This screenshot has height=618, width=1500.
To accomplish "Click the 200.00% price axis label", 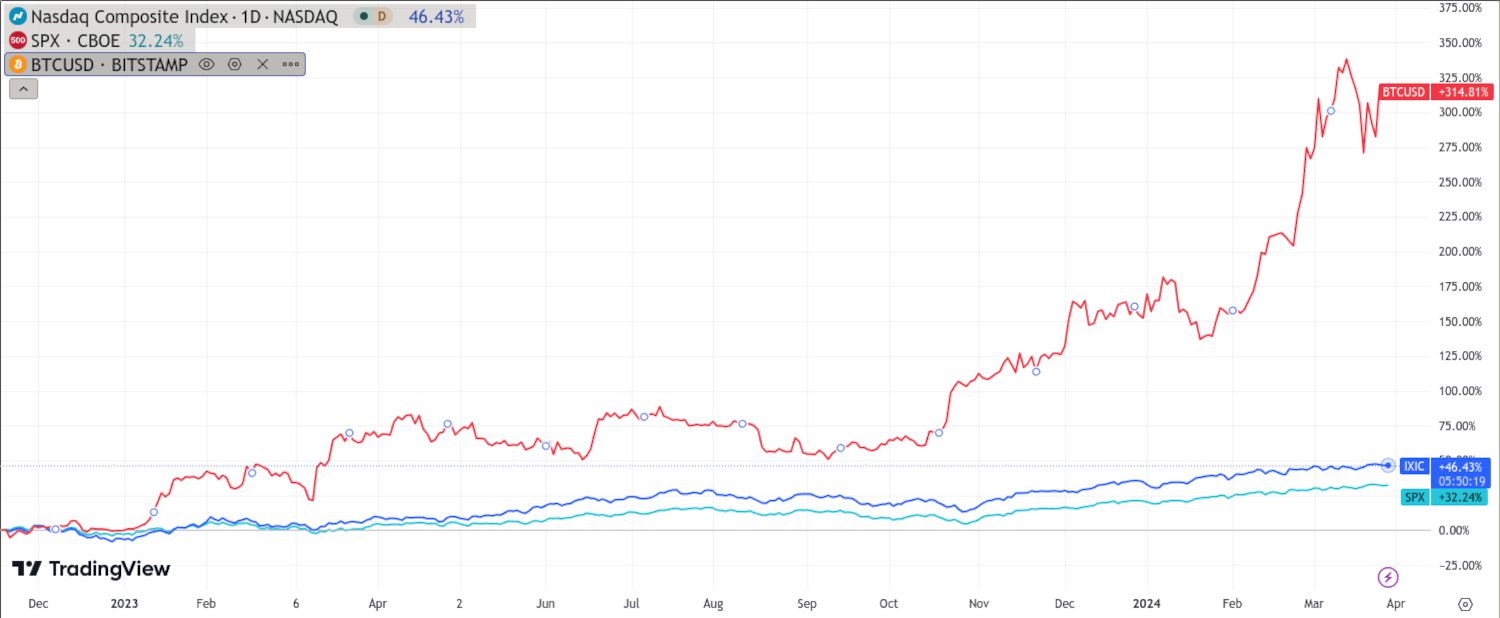I will (x=1460, y=251).
